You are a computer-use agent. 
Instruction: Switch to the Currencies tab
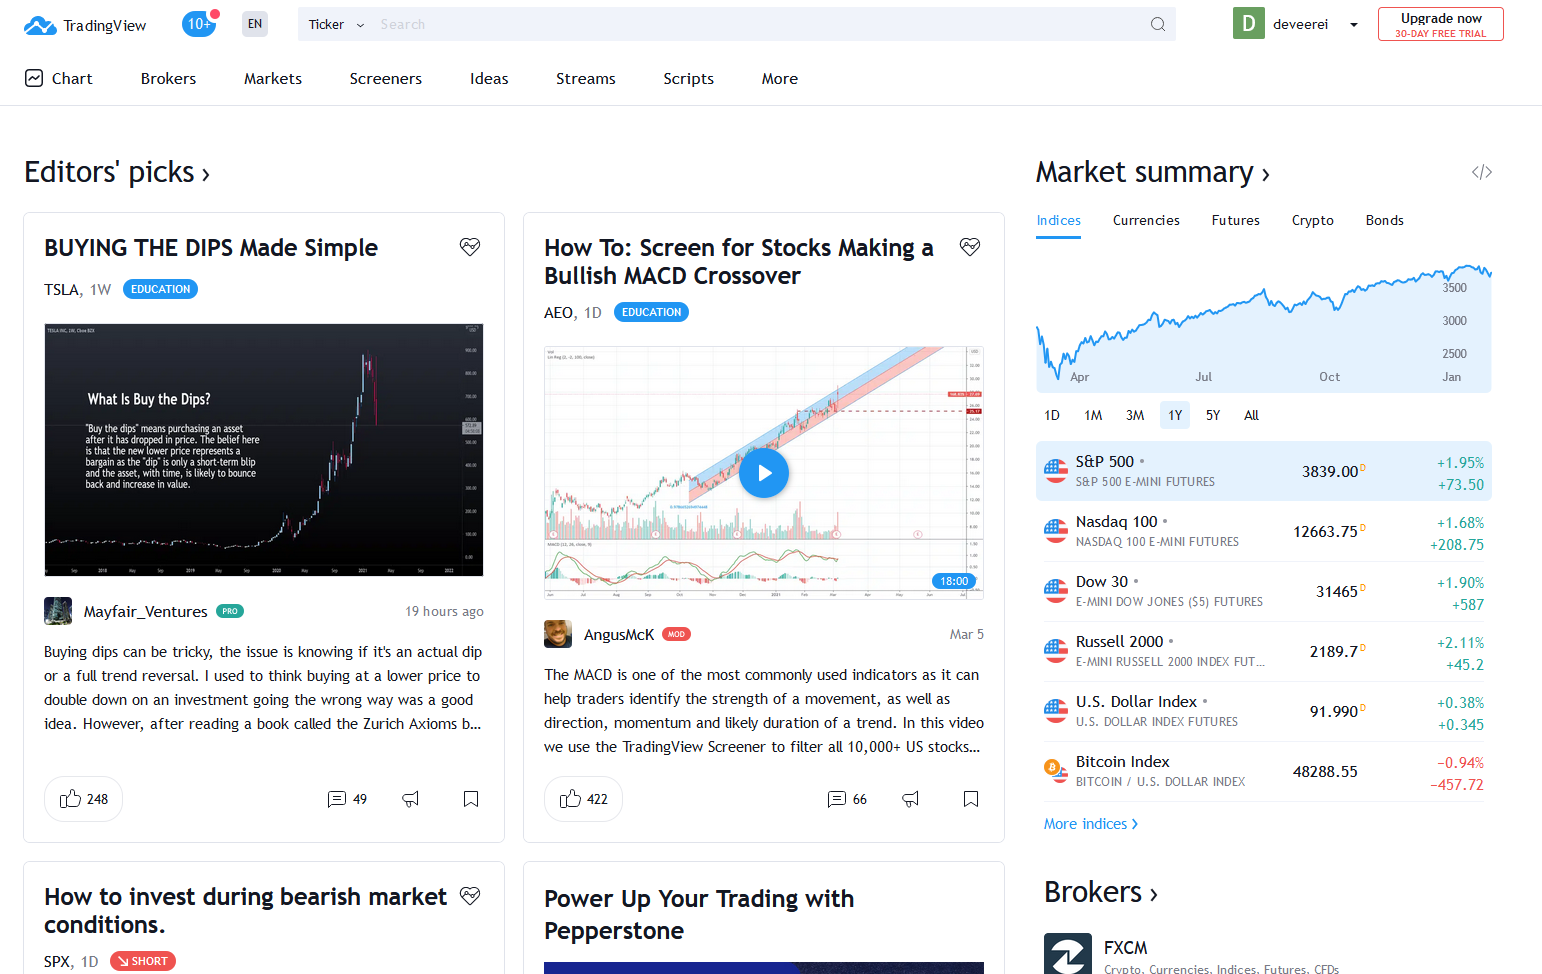point(1146,220)
